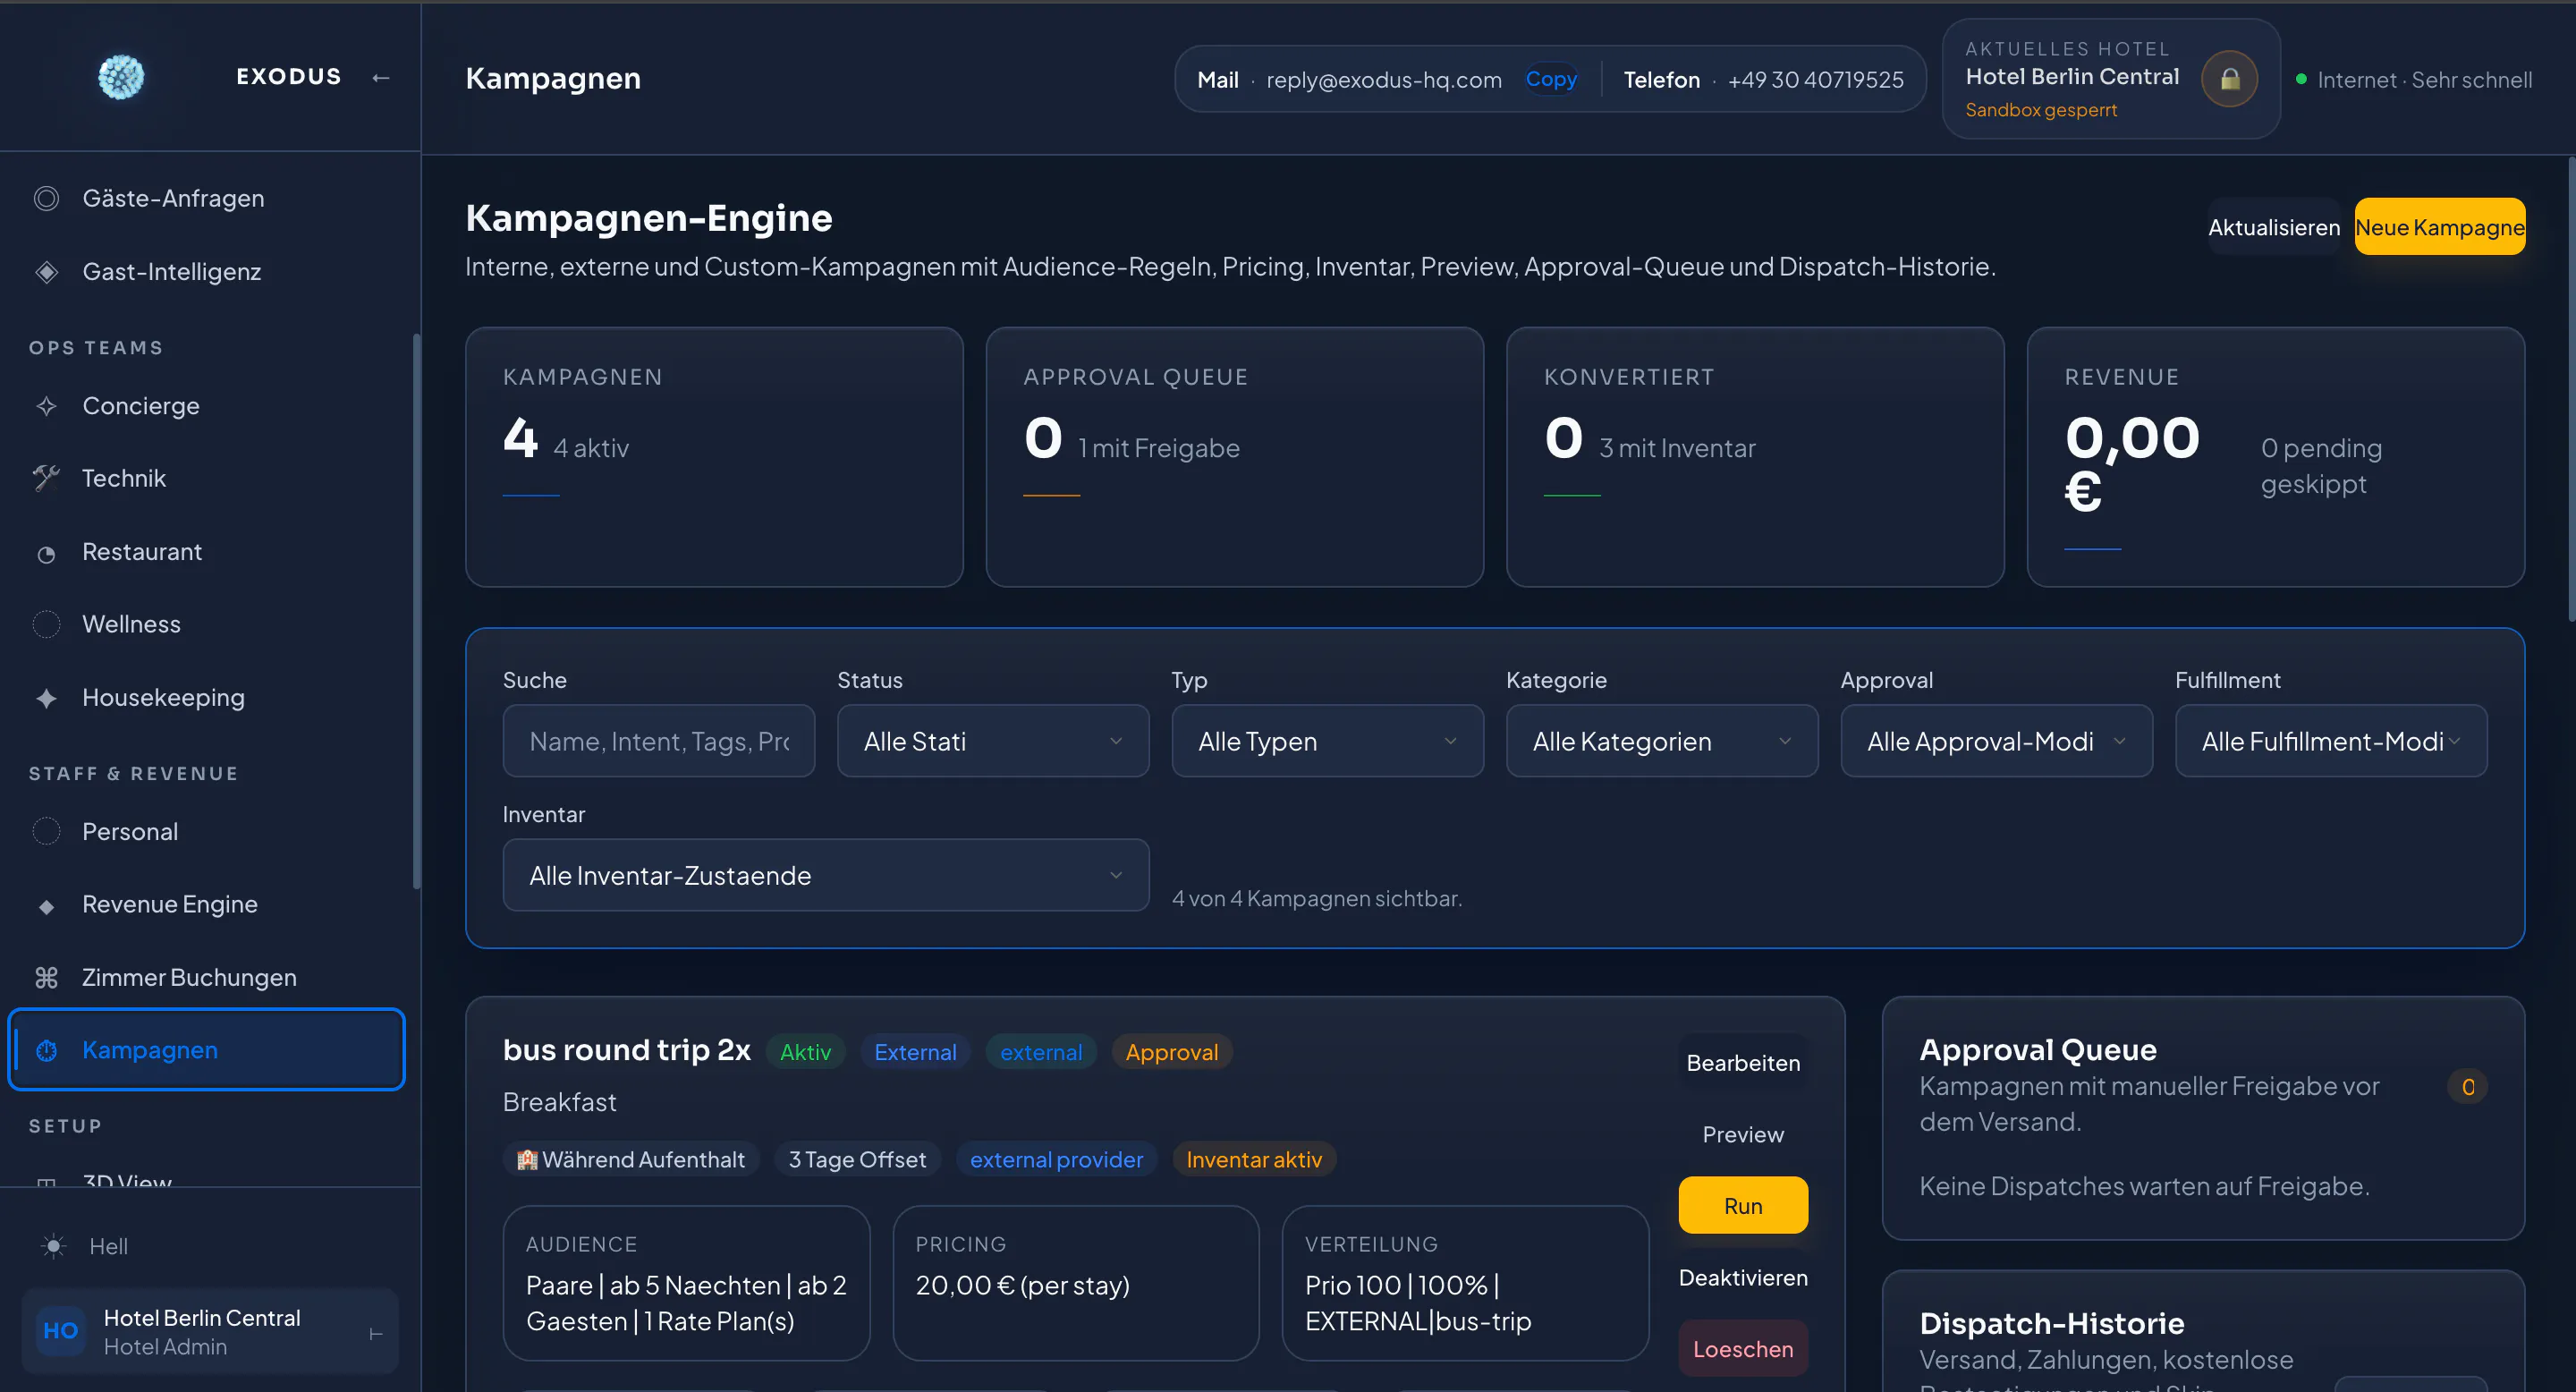Click the Revenue stats card

tap(2275, 457)
